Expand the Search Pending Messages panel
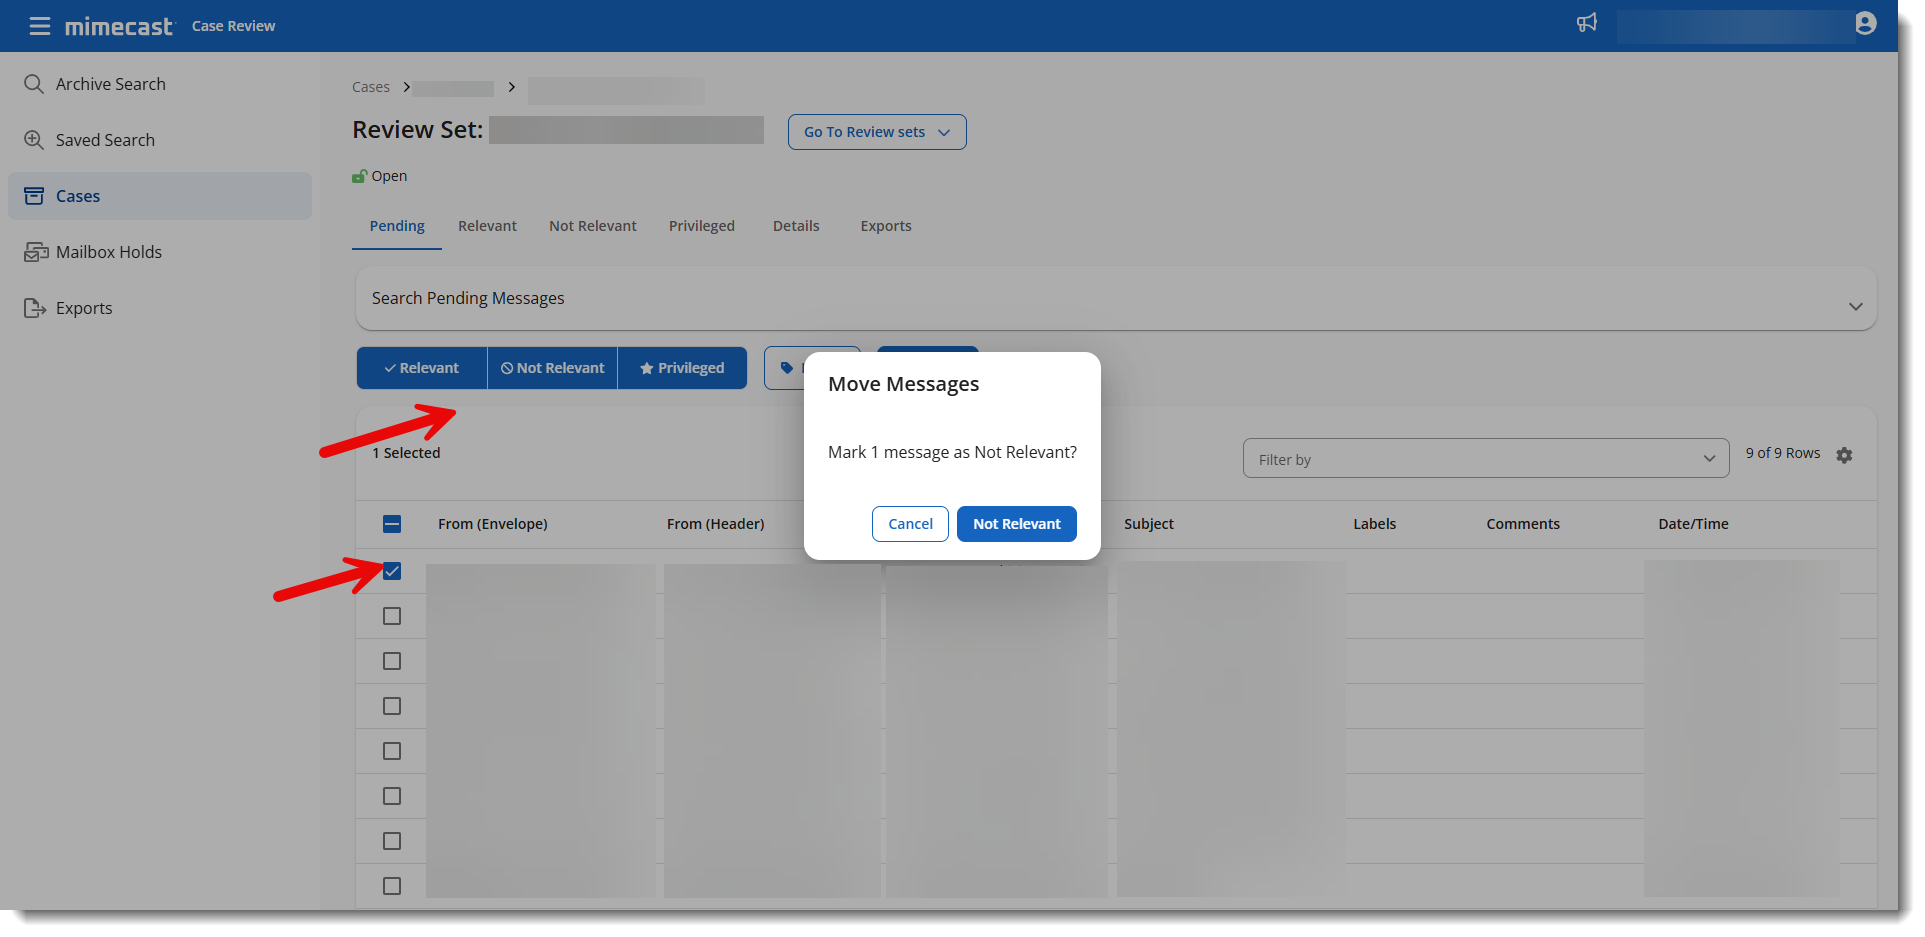The width and height of the screenshot is (1925, 937). pyautogui.click(x=1855, y=306)
